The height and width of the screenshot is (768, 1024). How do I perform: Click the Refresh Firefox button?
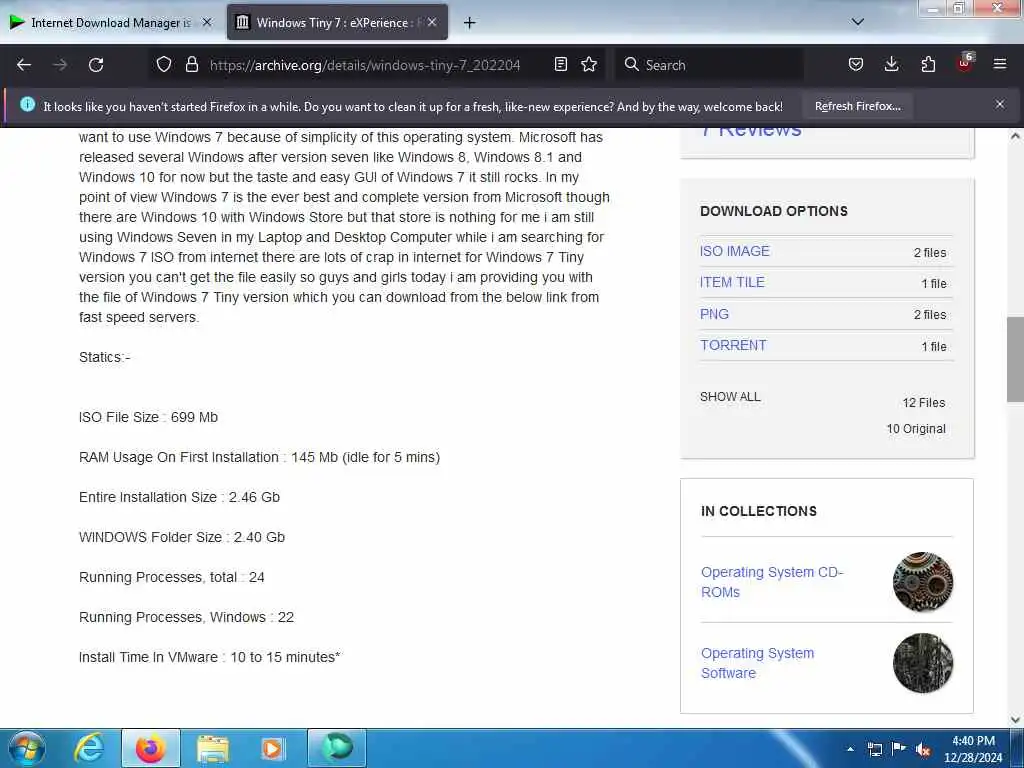coord(857,106)
